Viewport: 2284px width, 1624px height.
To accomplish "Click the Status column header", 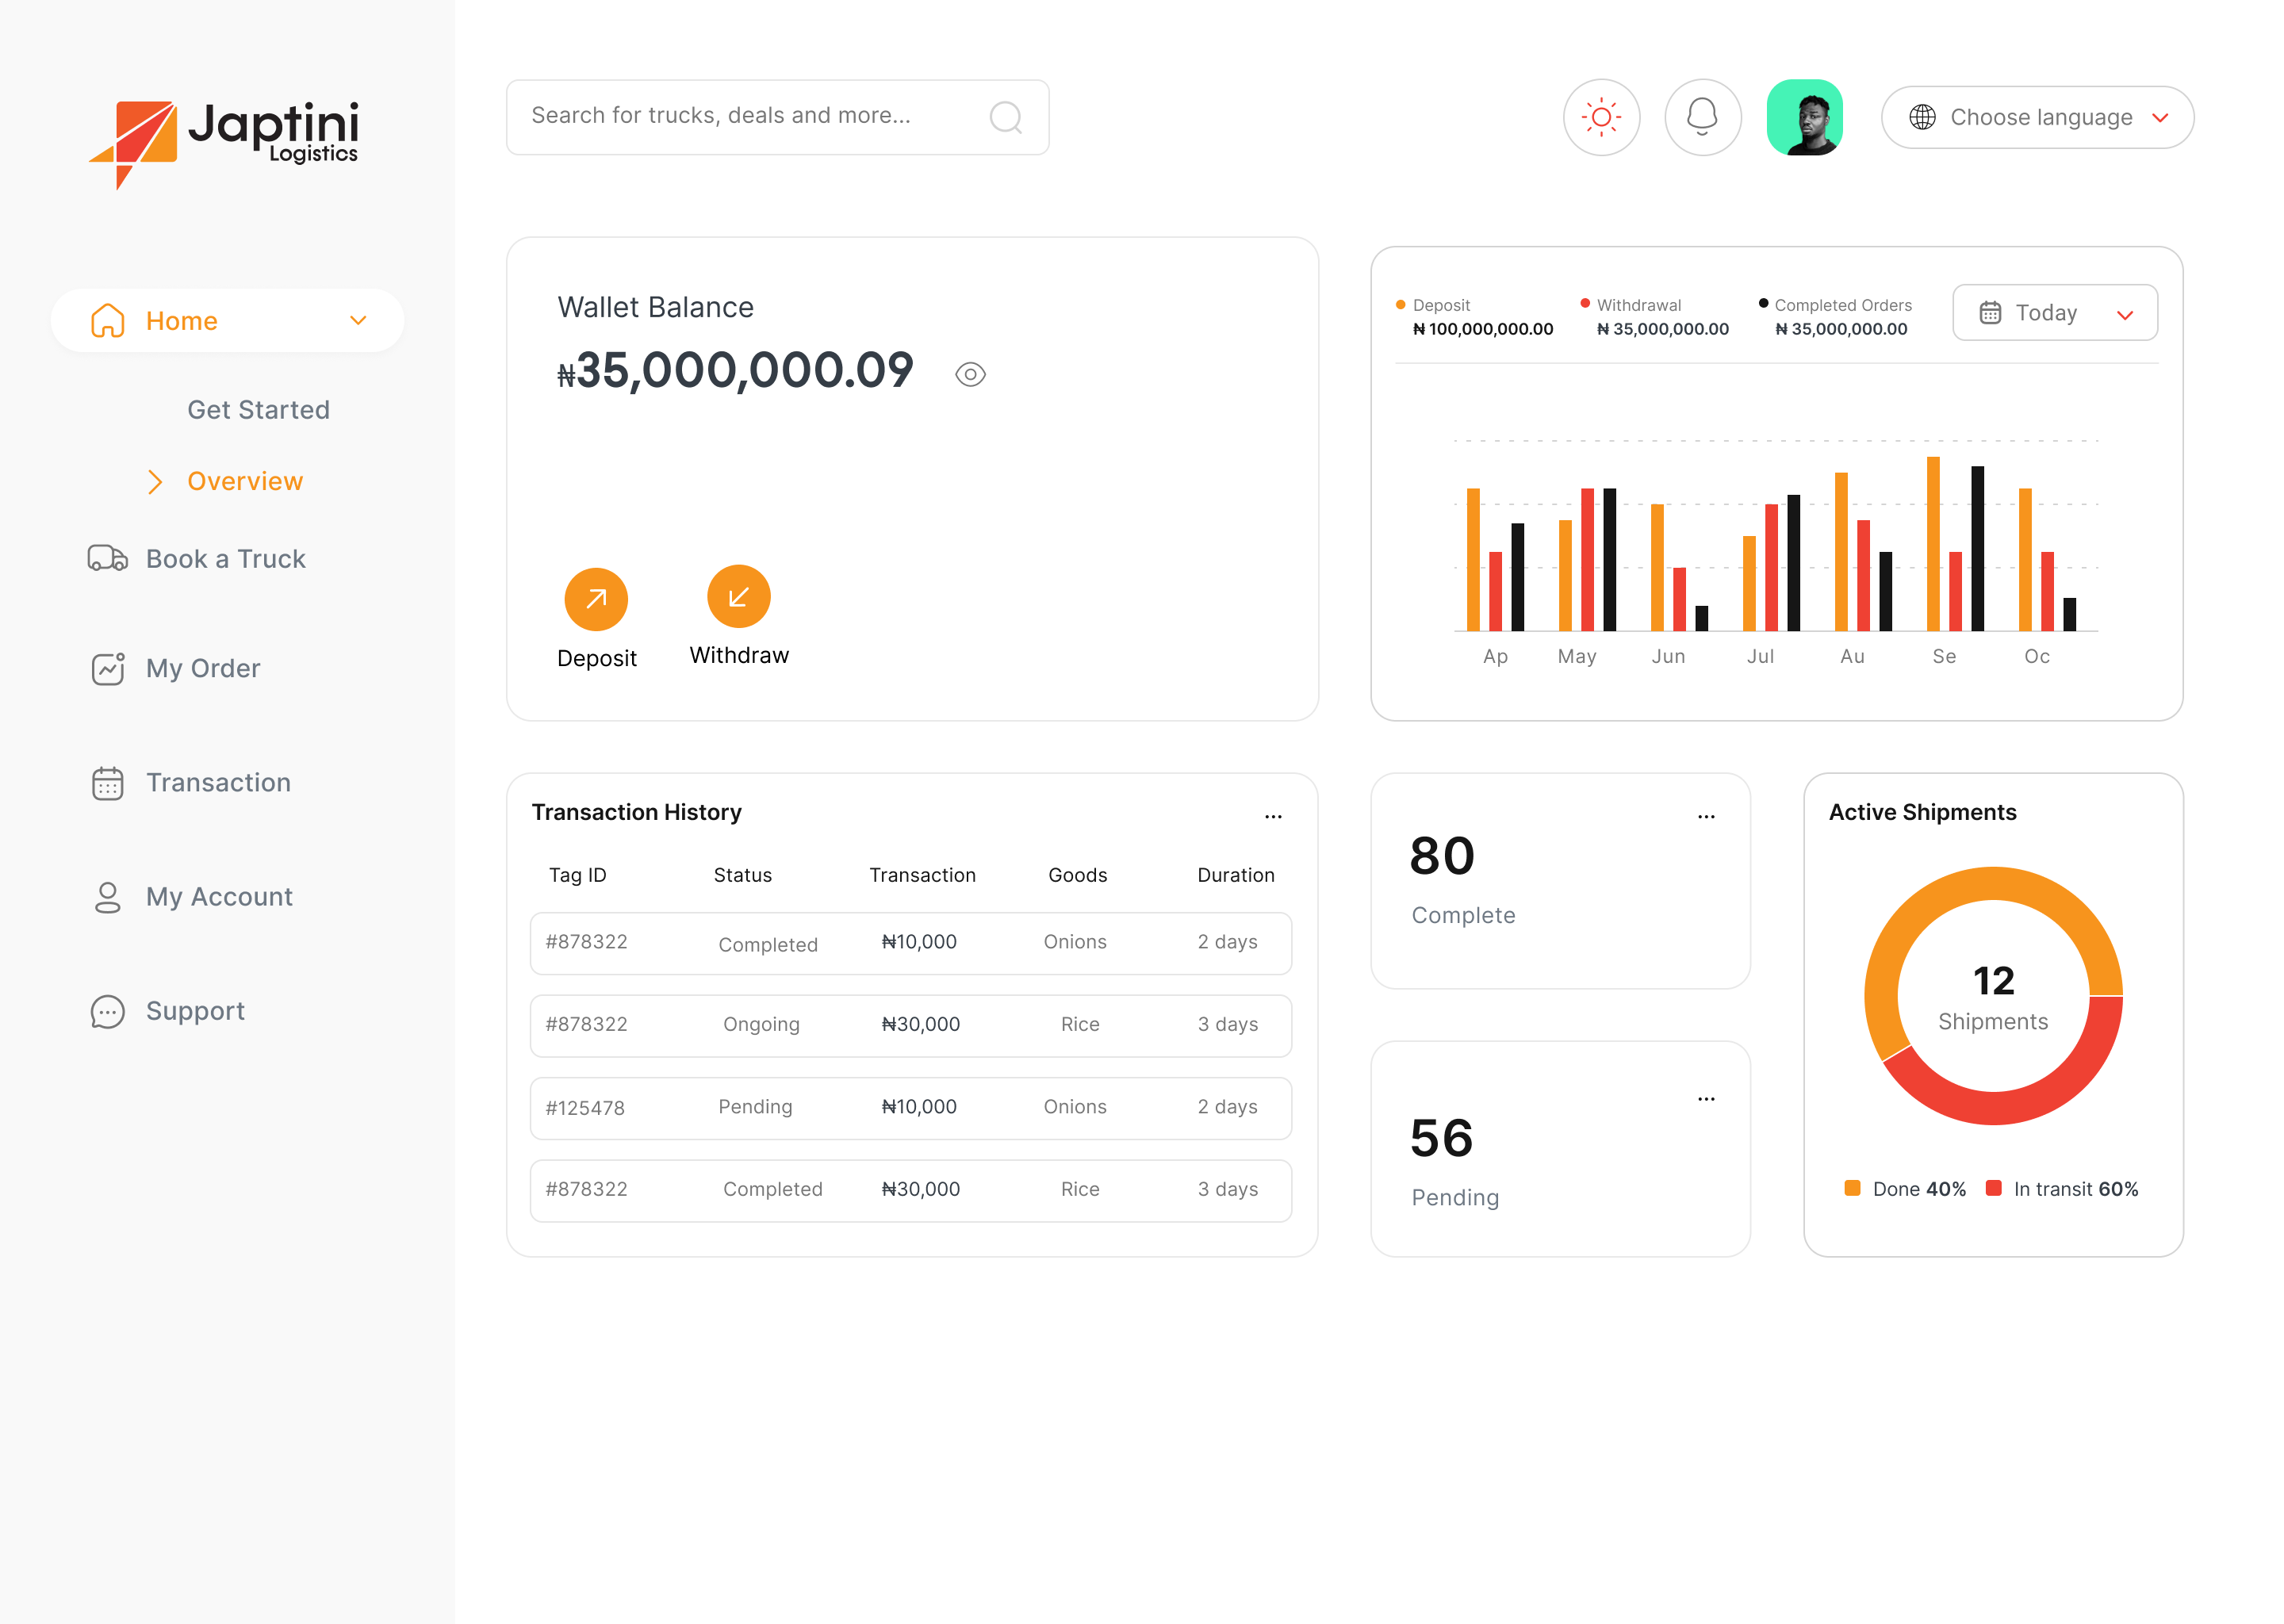I will (x=742, y=875).
